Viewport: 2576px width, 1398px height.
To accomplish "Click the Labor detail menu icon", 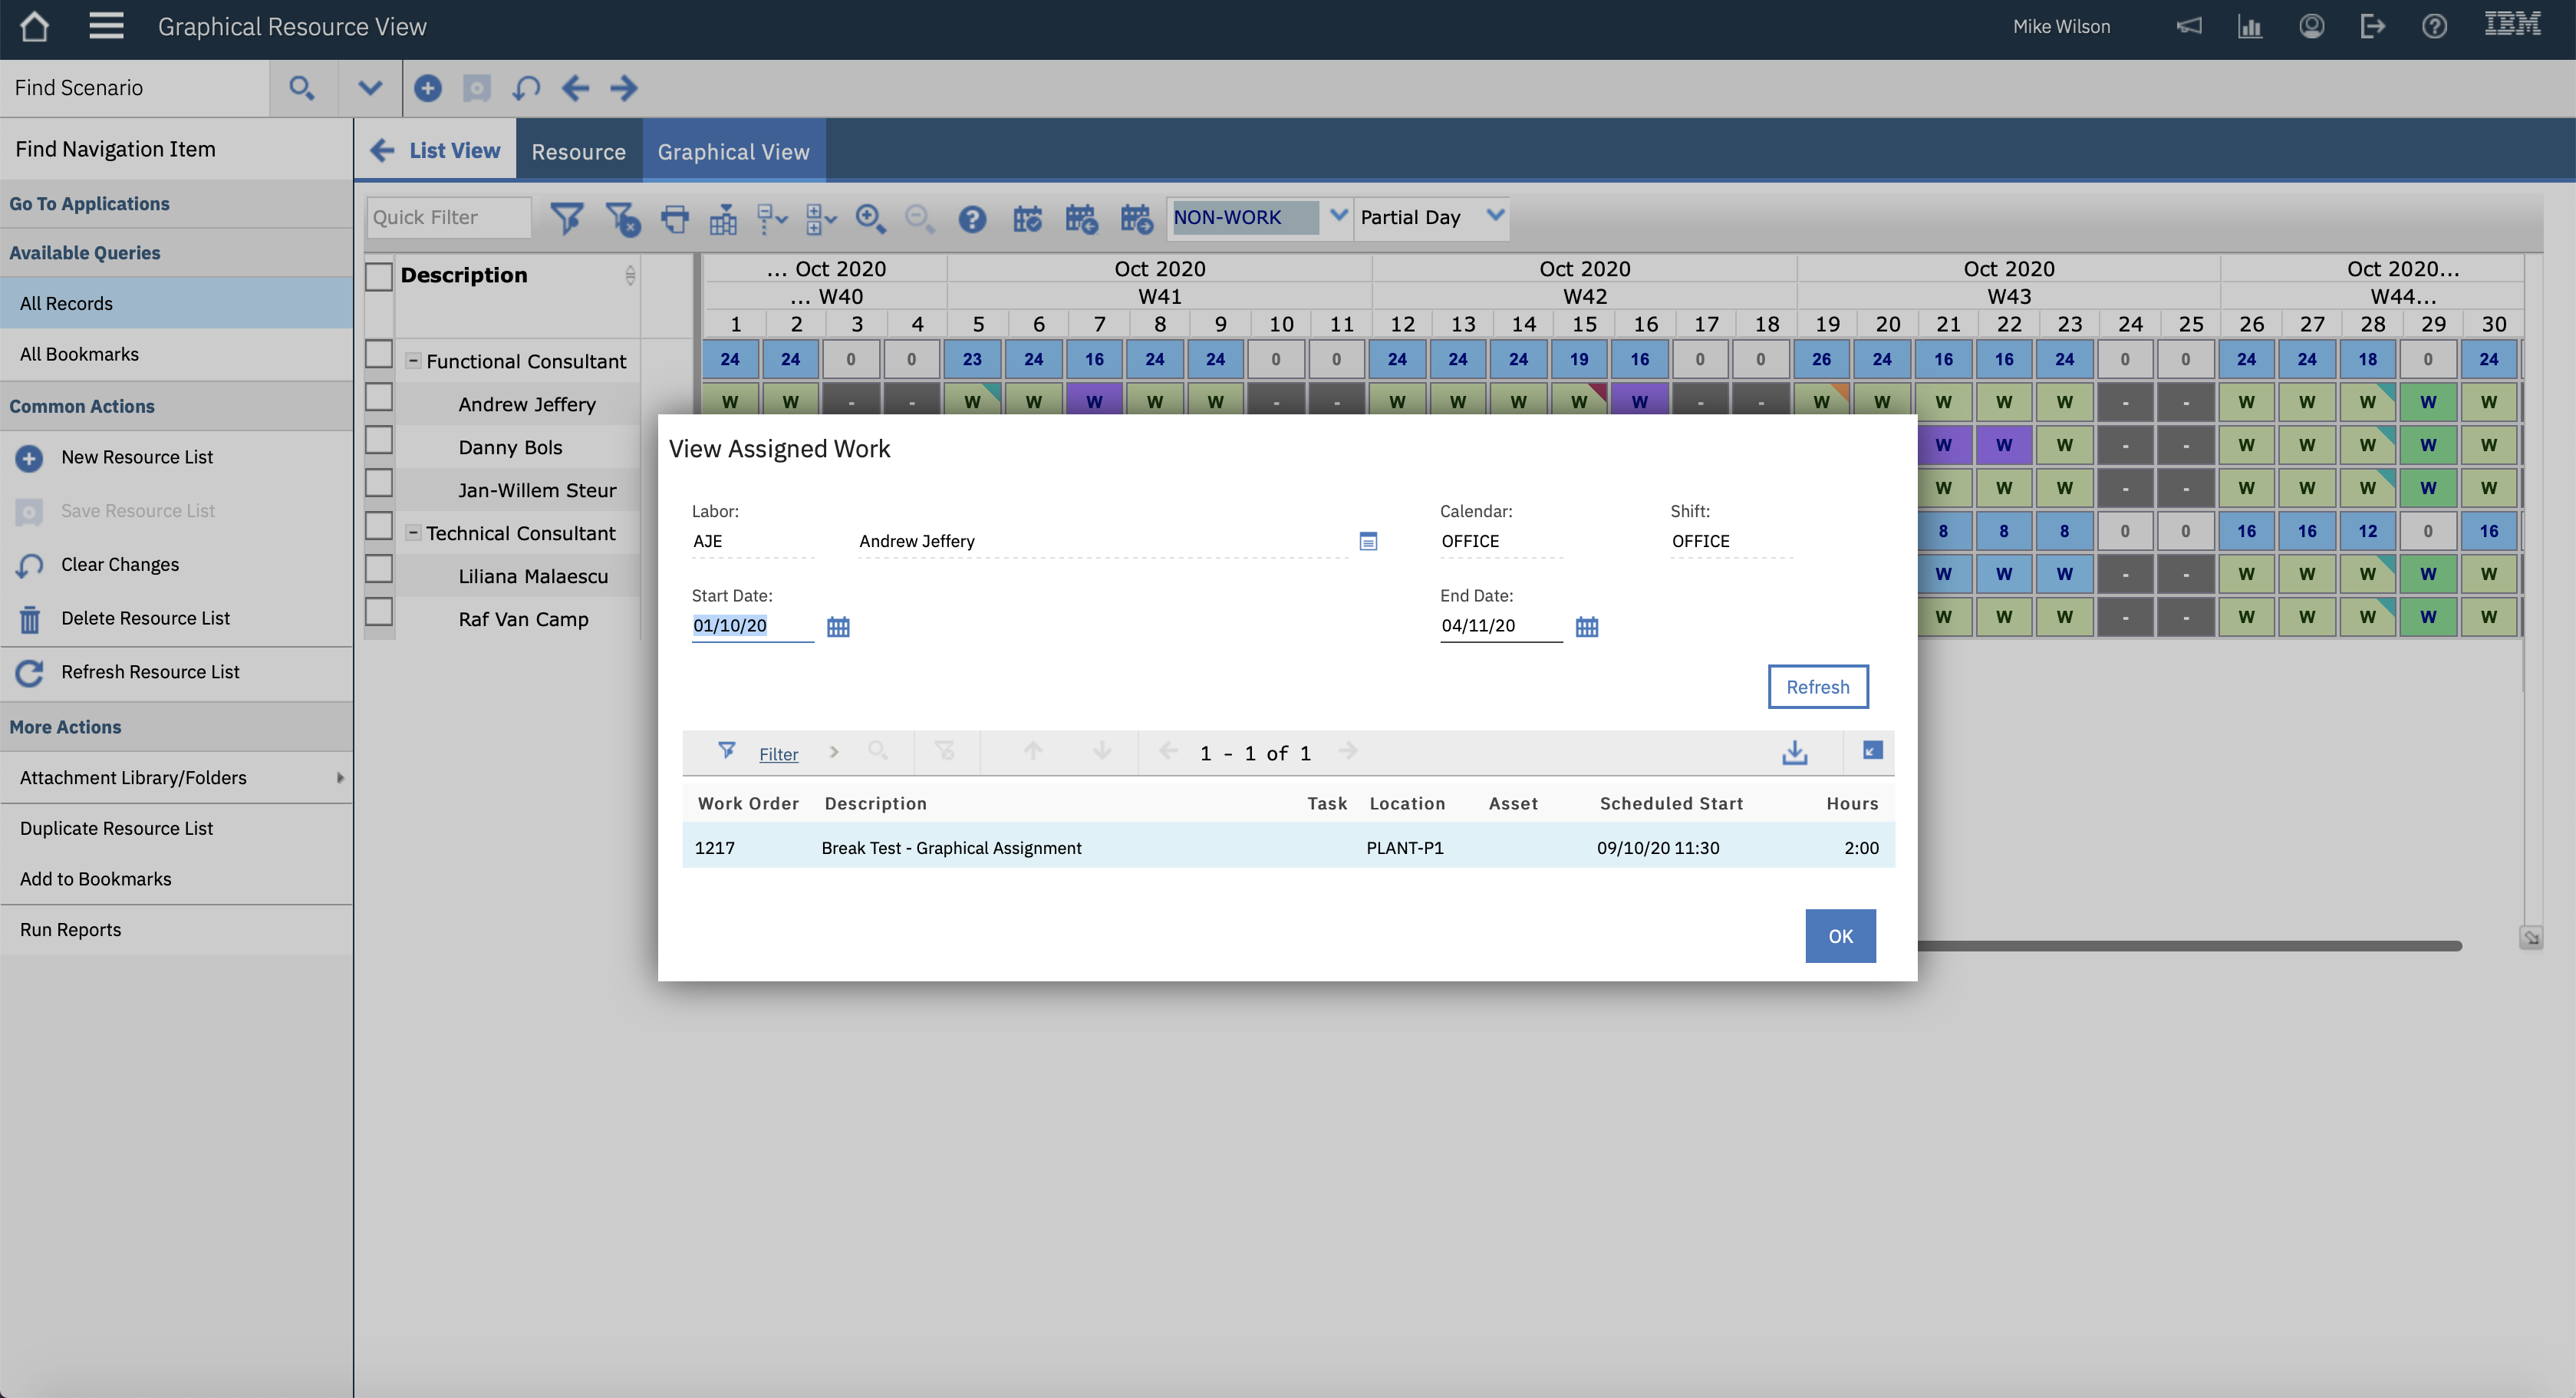I will click(1368, 541).
